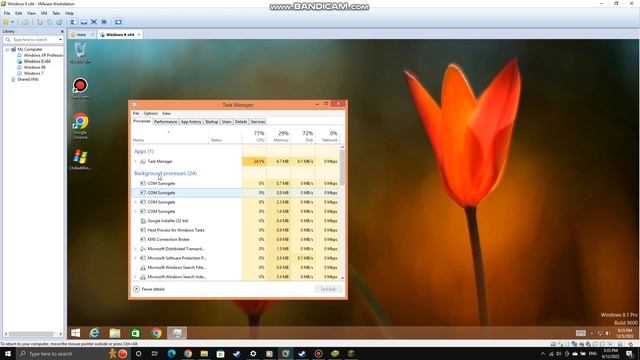Open the Help menu in VMware

[x=69, y=13]
